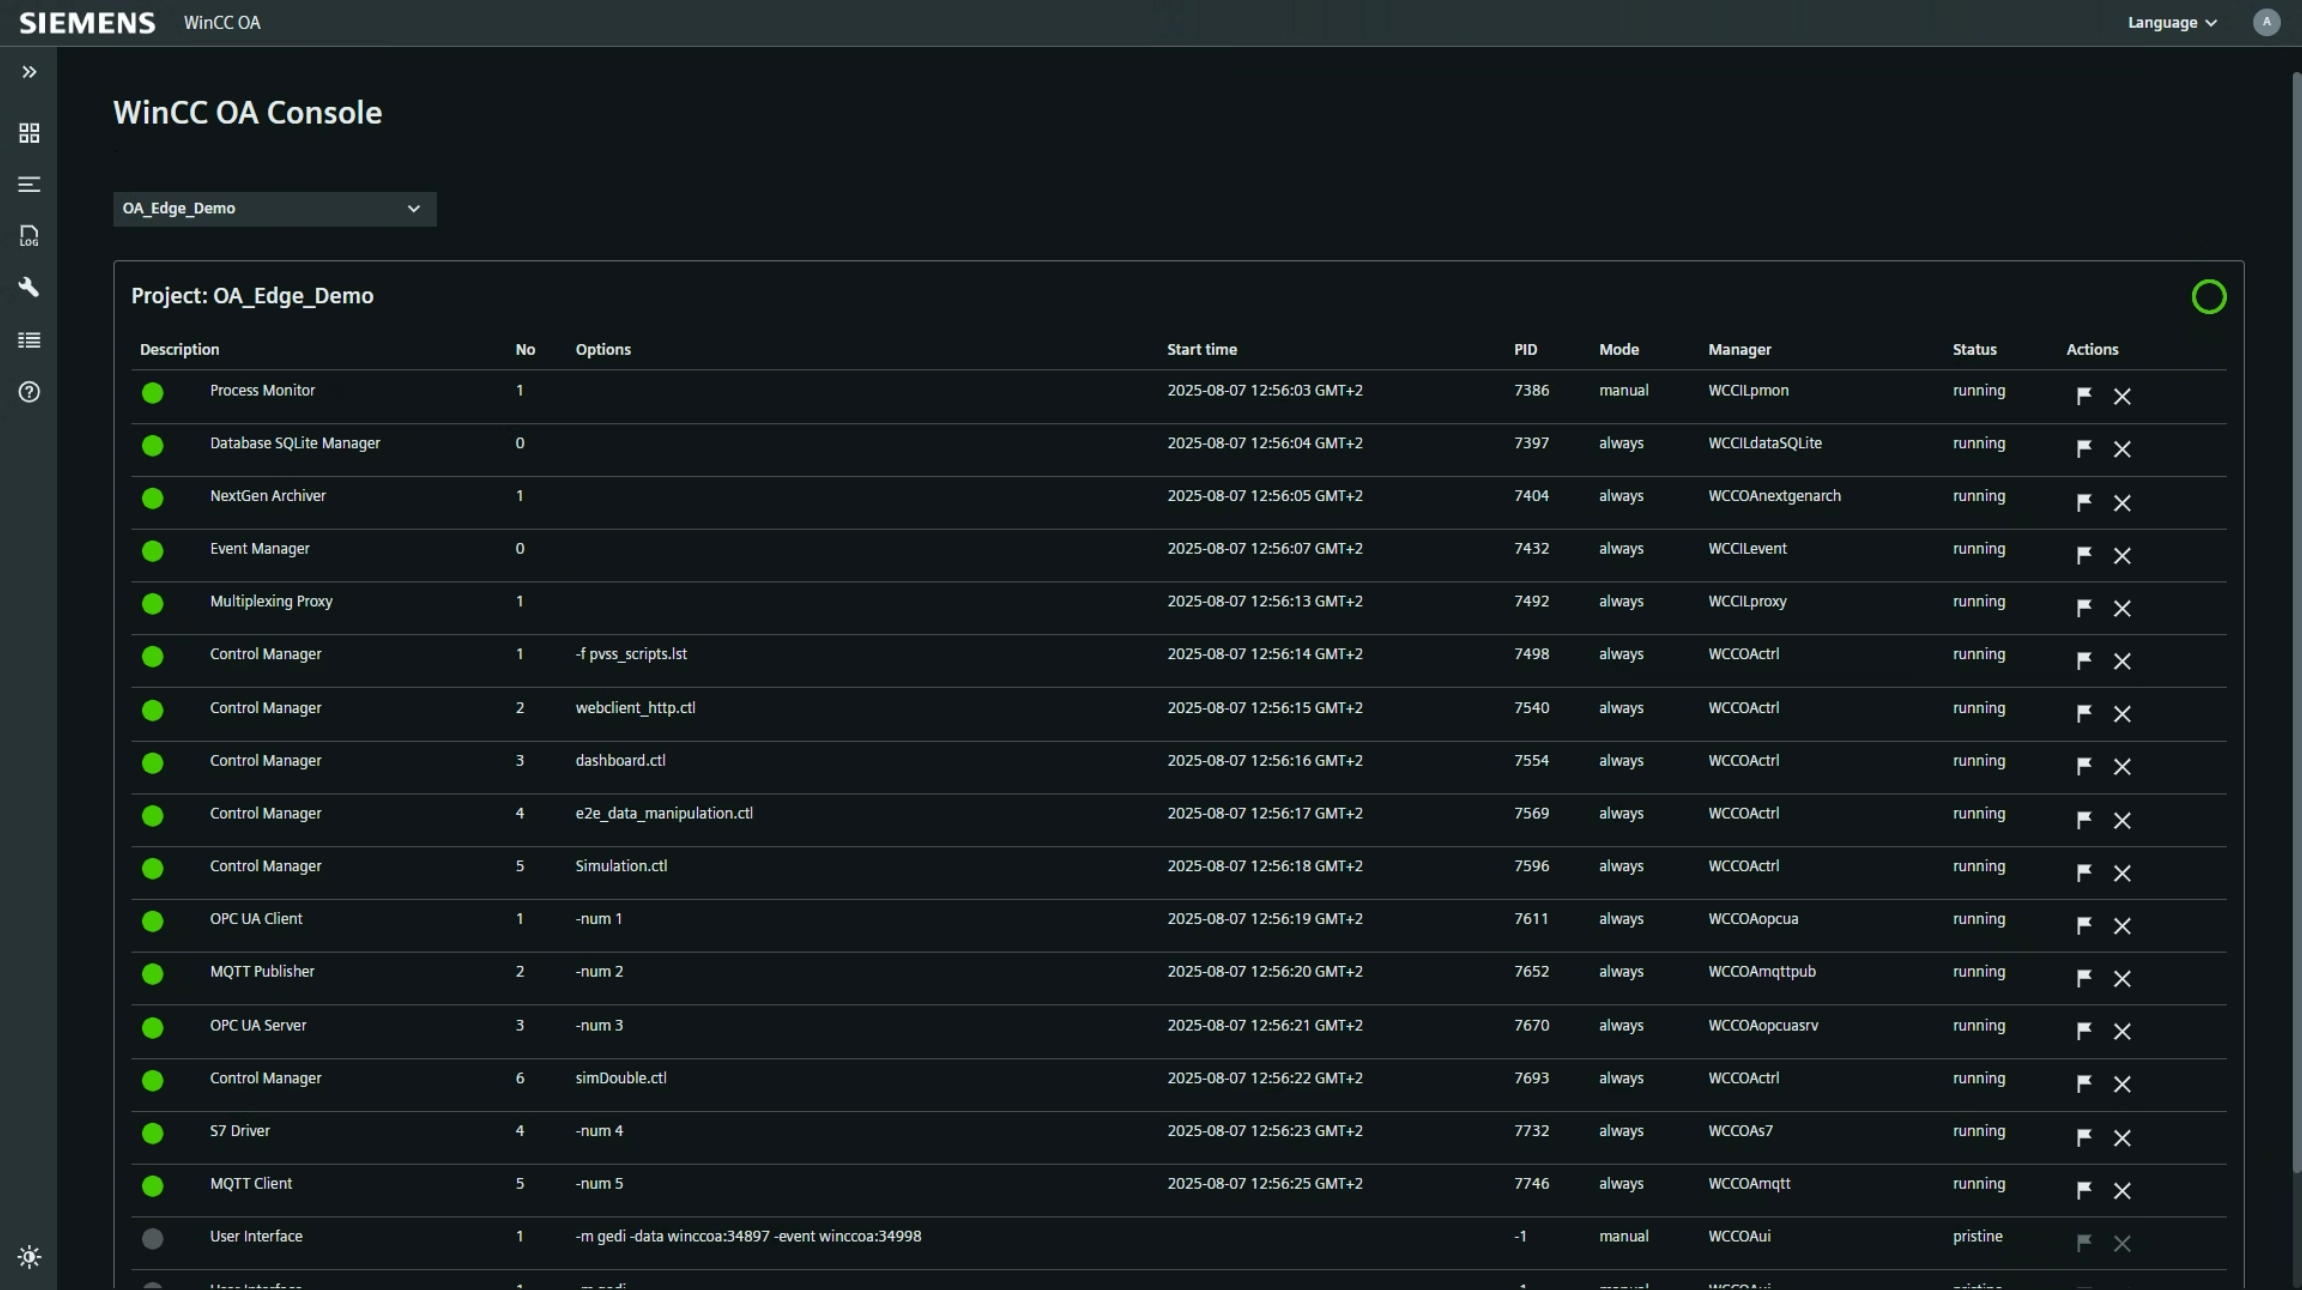Expand the left sidebar navigation
The image size is (2302, 1290).
tap(29, 72)
